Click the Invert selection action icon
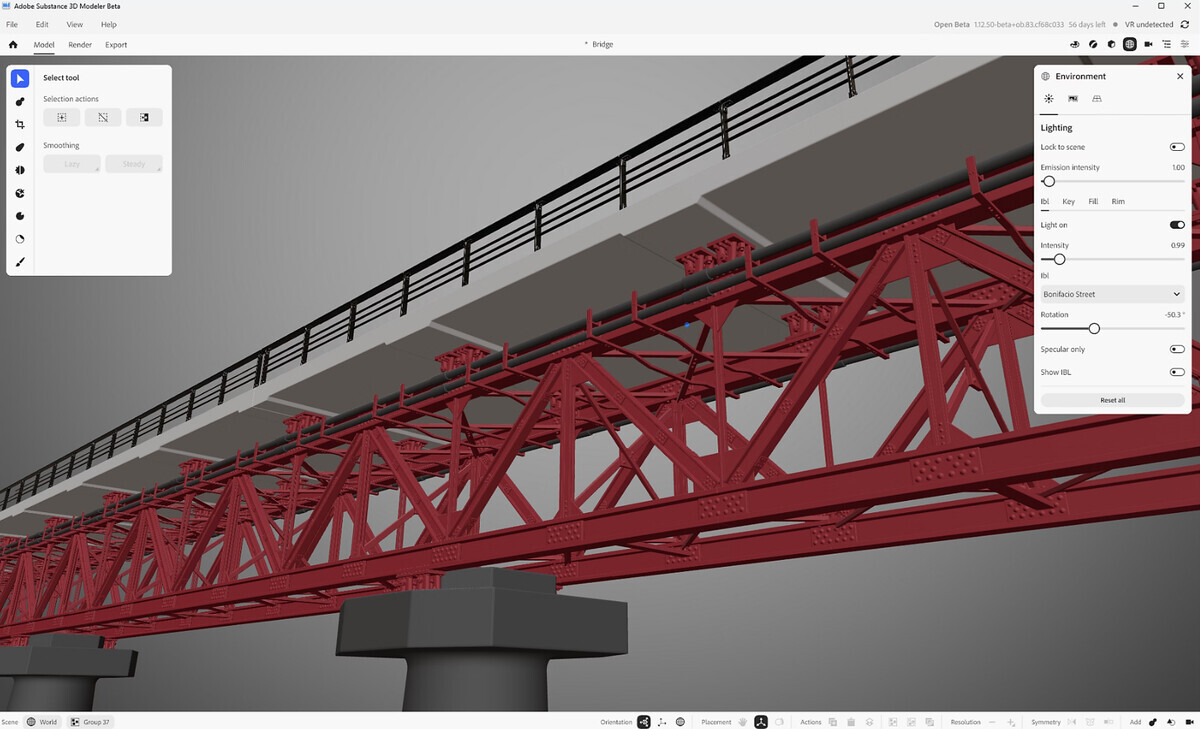Viewport: 1200px width, 729px height. click(144, 117)
